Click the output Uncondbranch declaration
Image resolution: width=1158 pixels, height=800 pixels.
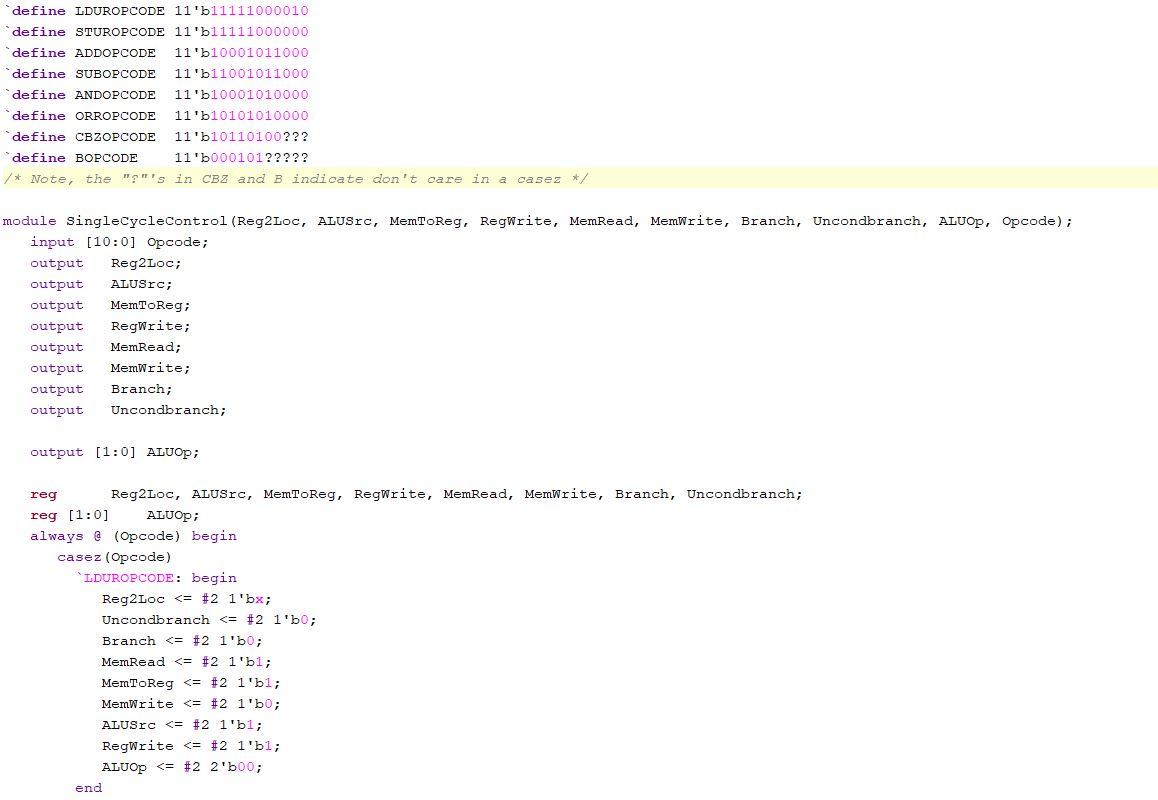(x=128, y=410)
